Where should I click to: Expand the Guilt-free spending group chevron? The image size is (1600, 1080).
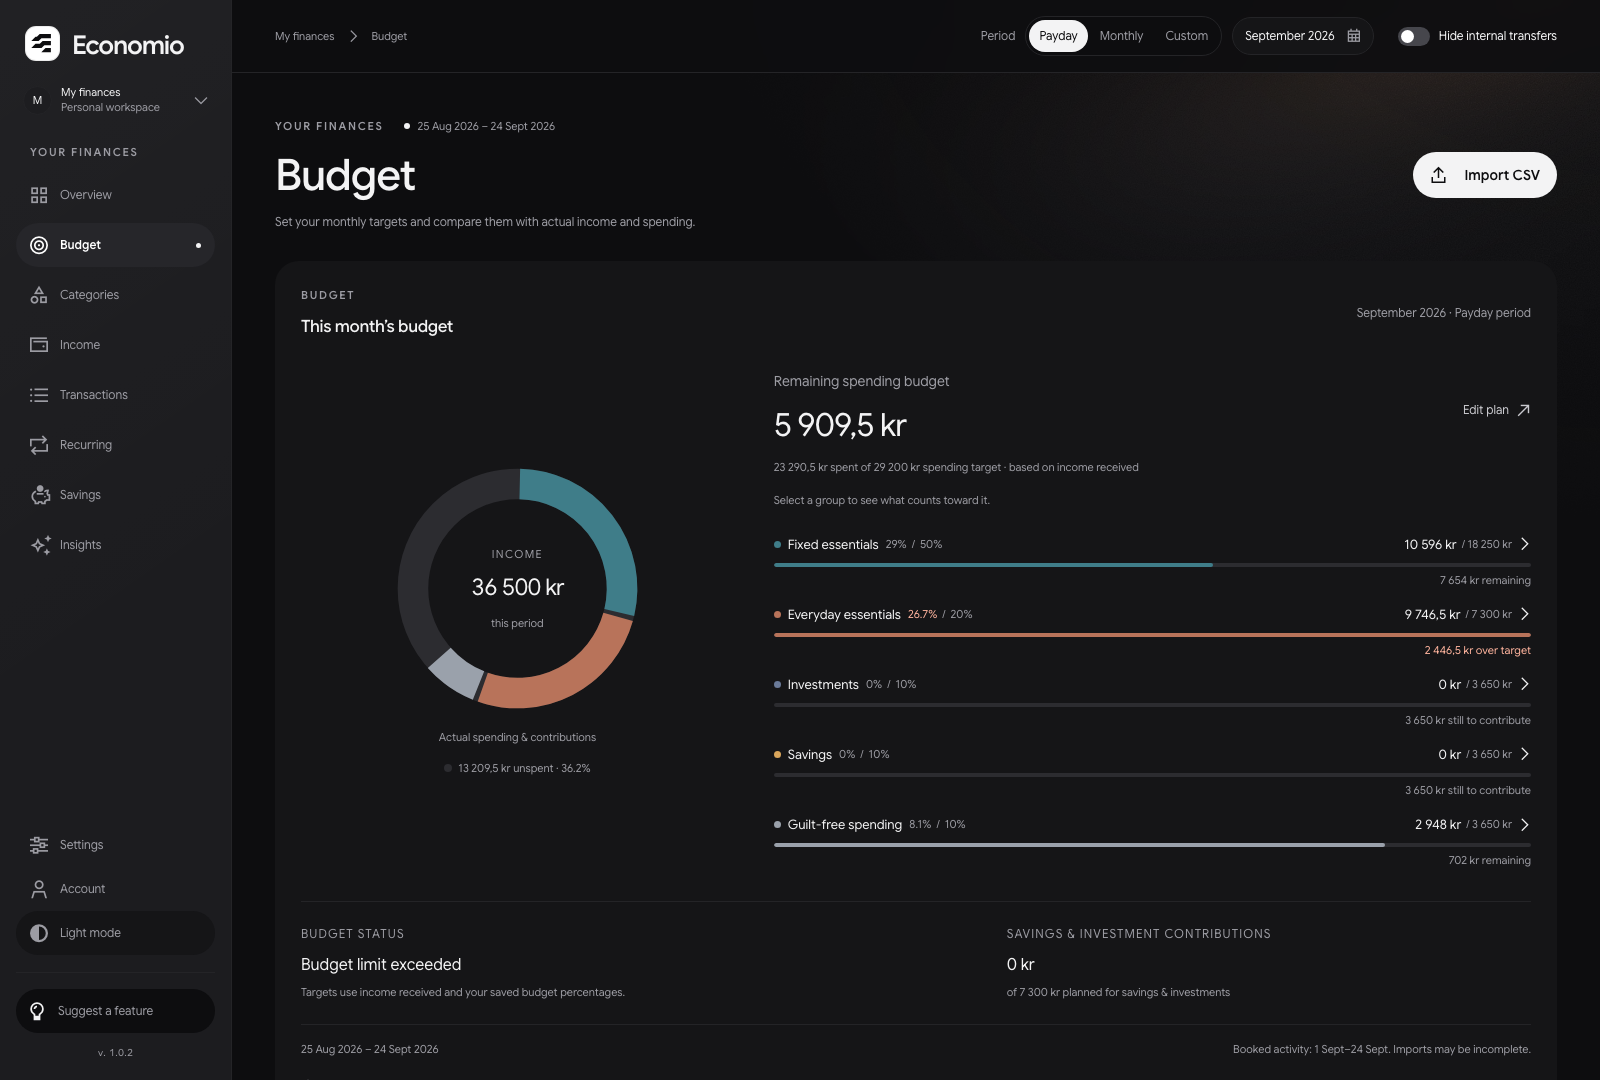tap(1525, 824)
